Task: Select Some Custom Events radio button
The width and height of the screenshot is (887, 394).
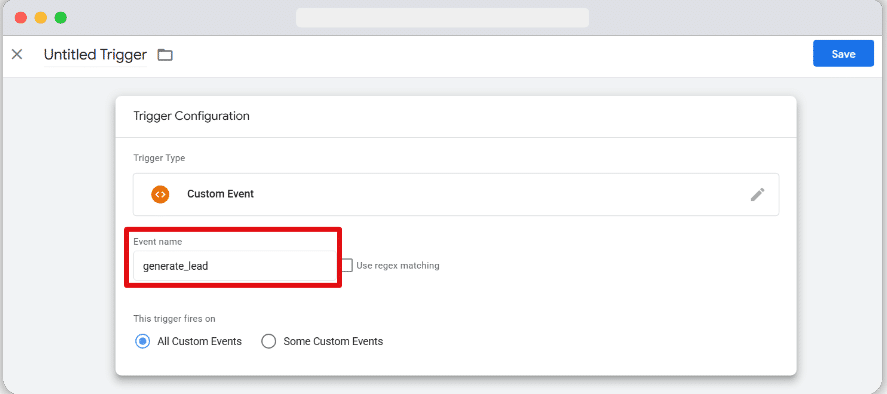Action: [x=269, y=341]
